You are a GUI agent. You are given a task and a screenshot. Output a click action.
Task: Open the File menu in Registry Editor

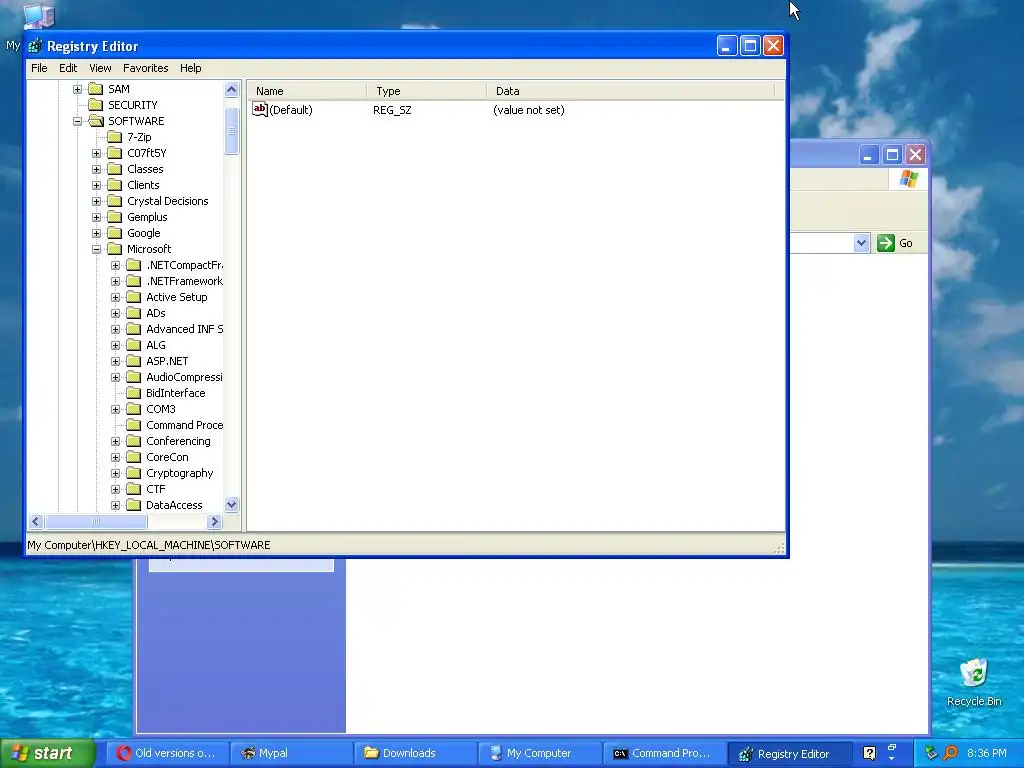point(39,68)
